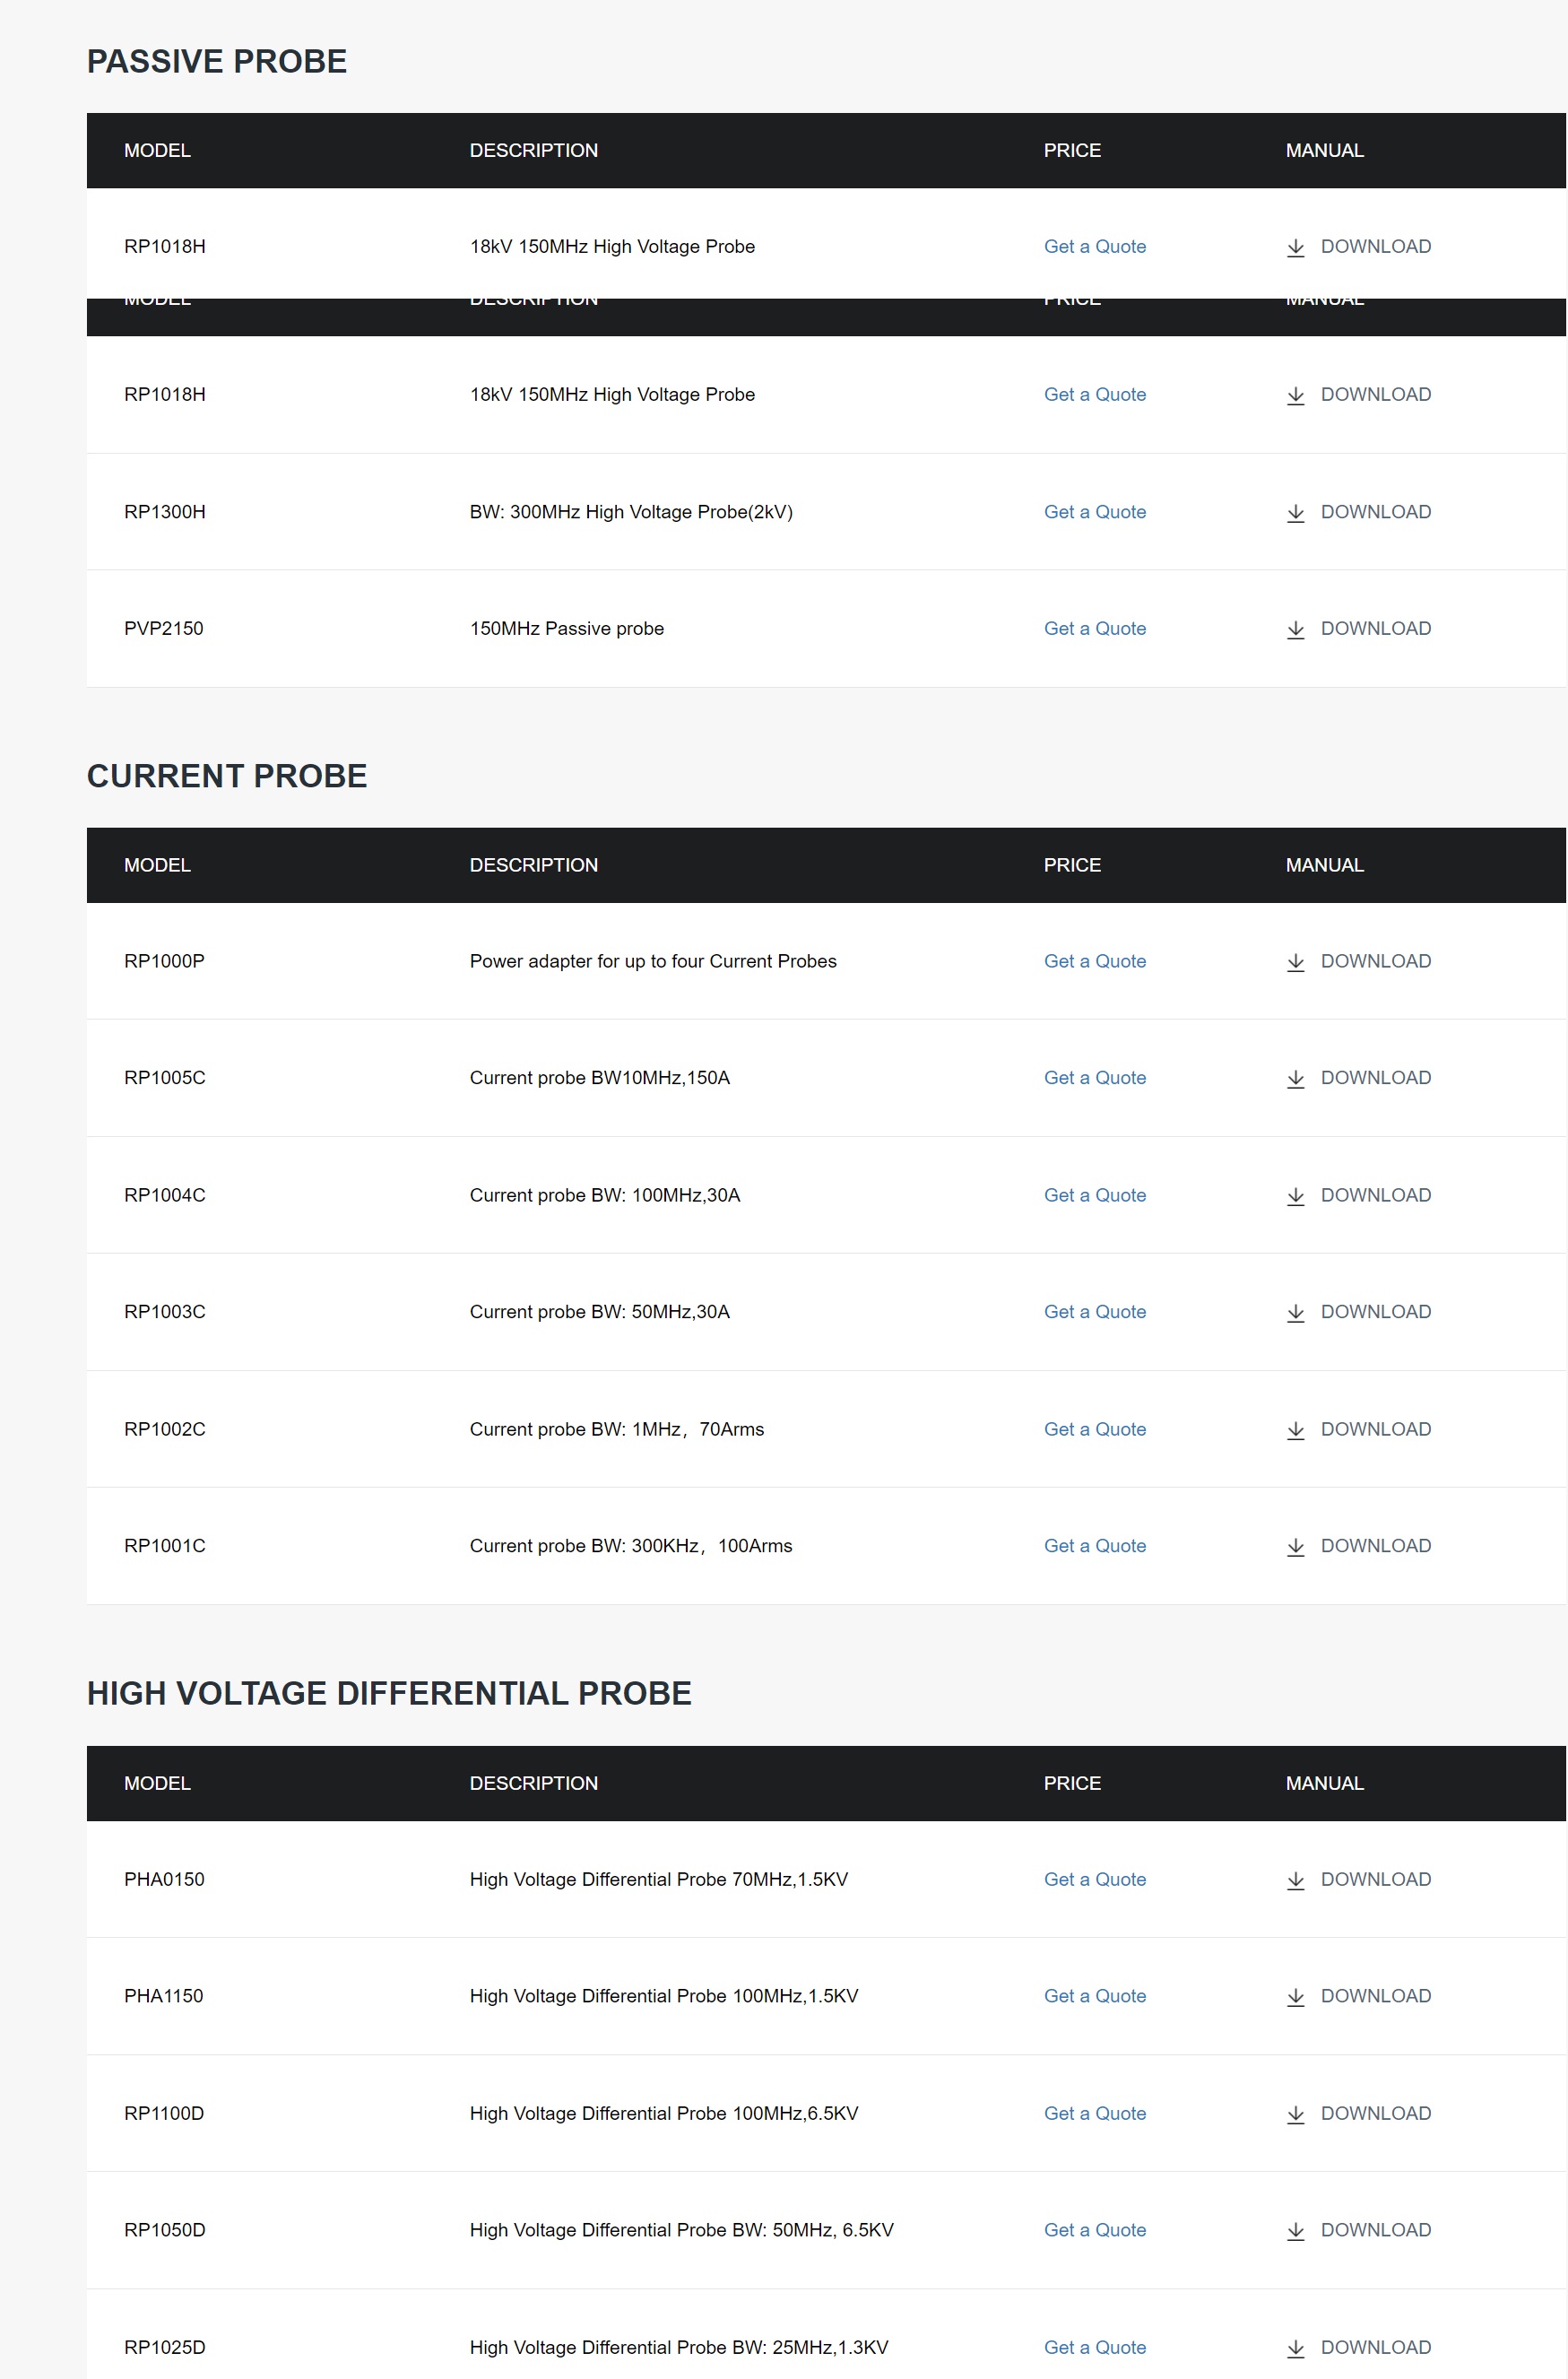1568x2379 pixels.
Task: Open DOWNLOAD link for RP1003C manual
Action: click(x=1375, y=1312)
